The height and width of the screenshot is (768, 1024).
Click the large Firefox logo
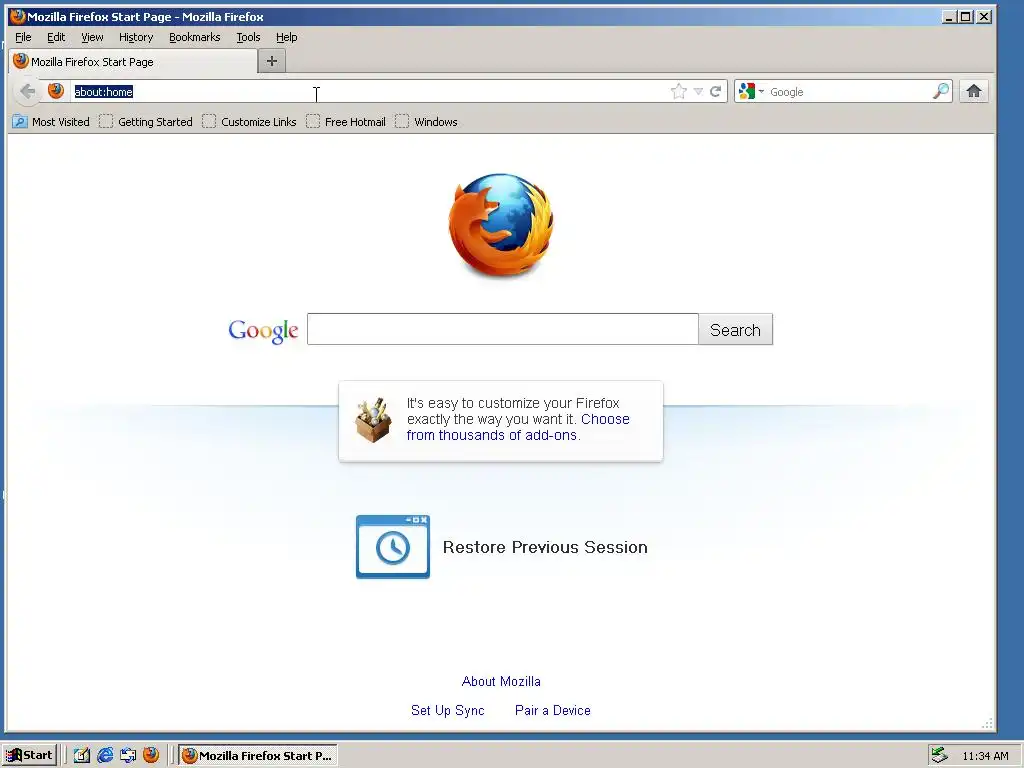[501, 225]
